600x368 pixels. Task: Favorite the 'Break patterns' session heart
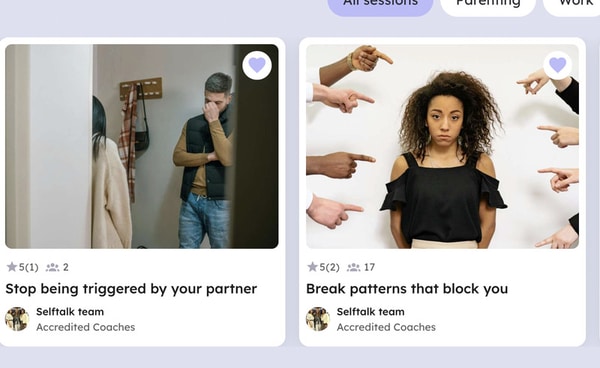click(558, 65)
